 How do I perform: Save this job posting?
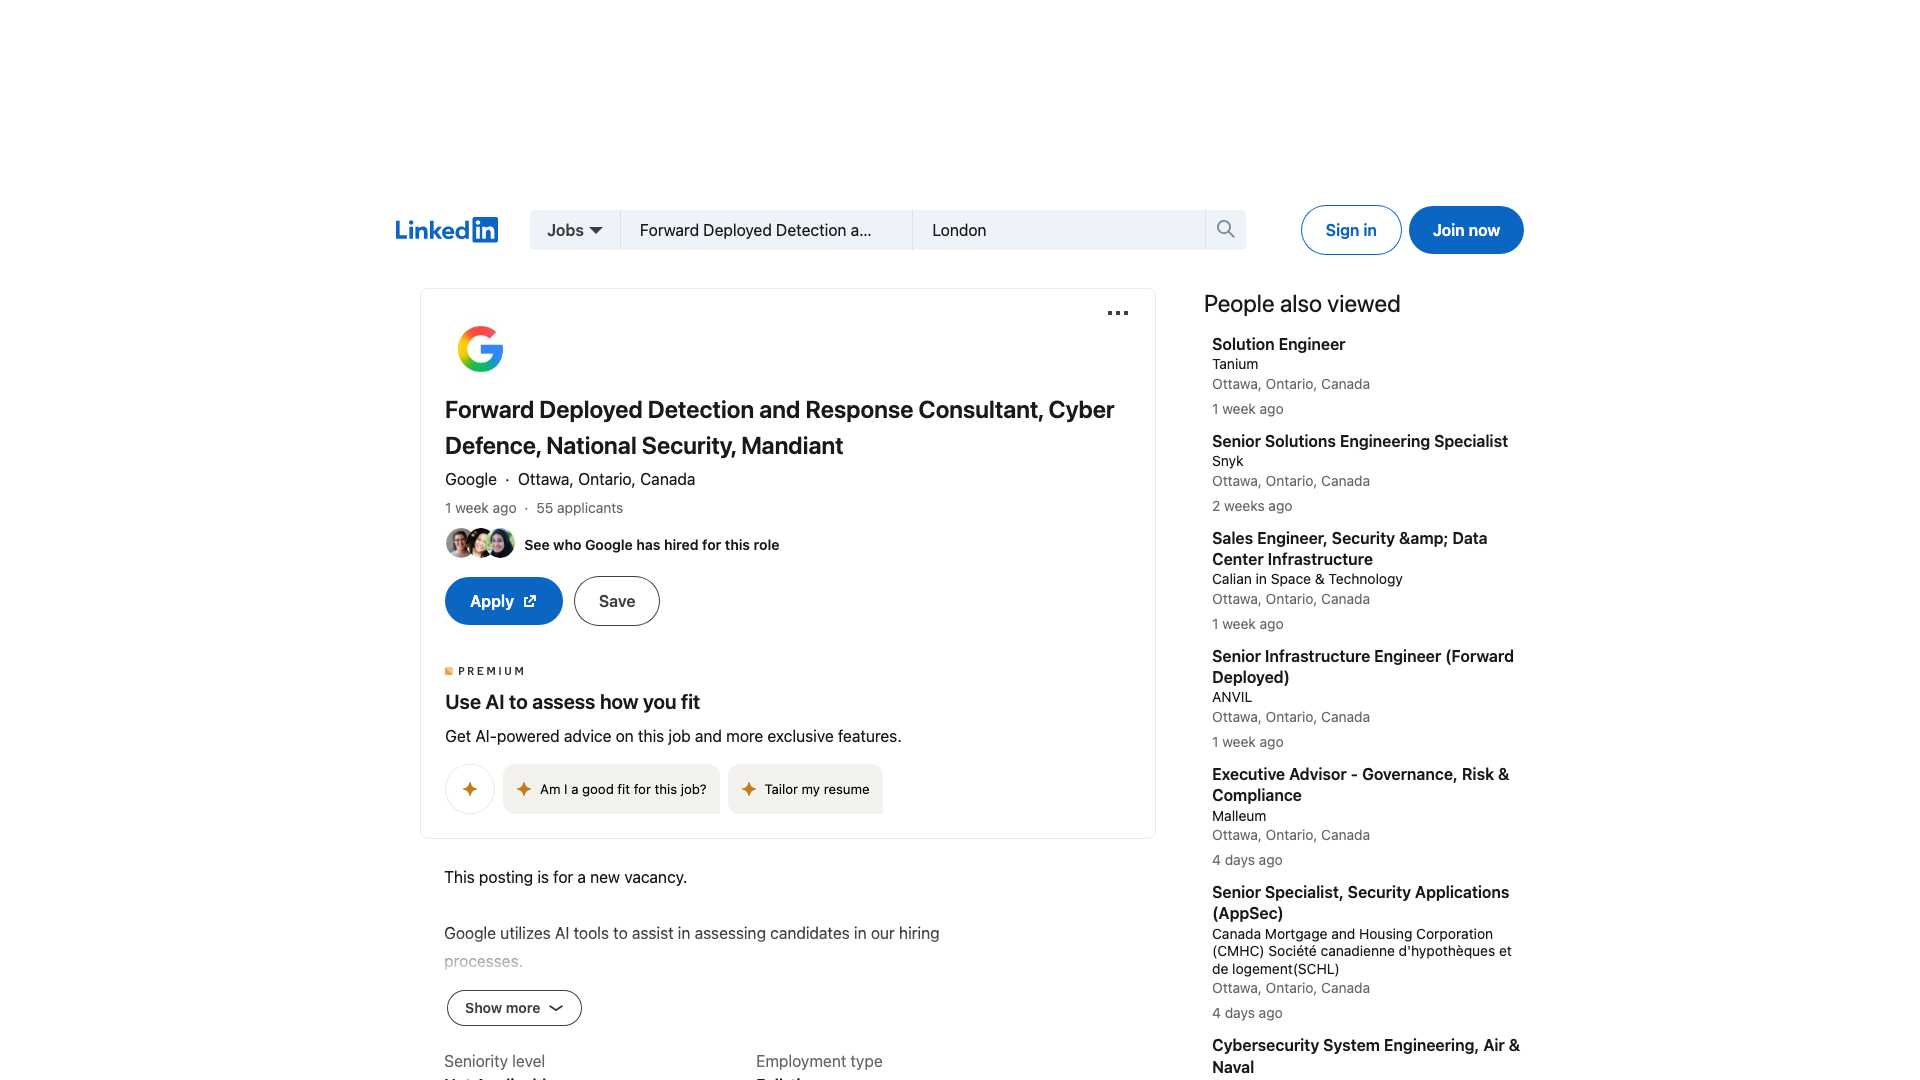click(x=617, y=601)
